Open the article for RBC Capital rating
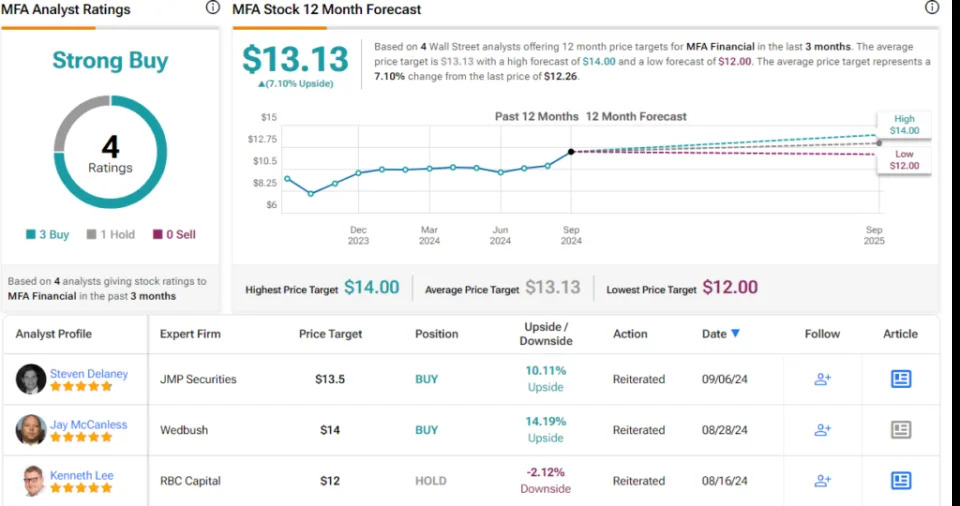The width and height of the screenshot is (960, 506). (x=901, y=481)
